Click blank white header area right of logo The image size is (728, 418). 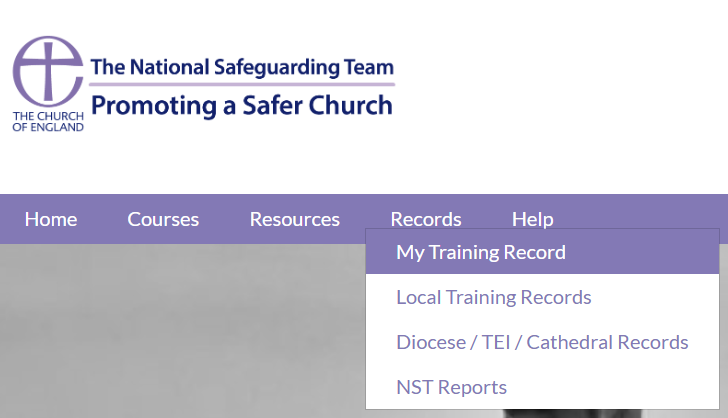click(560, 90)
